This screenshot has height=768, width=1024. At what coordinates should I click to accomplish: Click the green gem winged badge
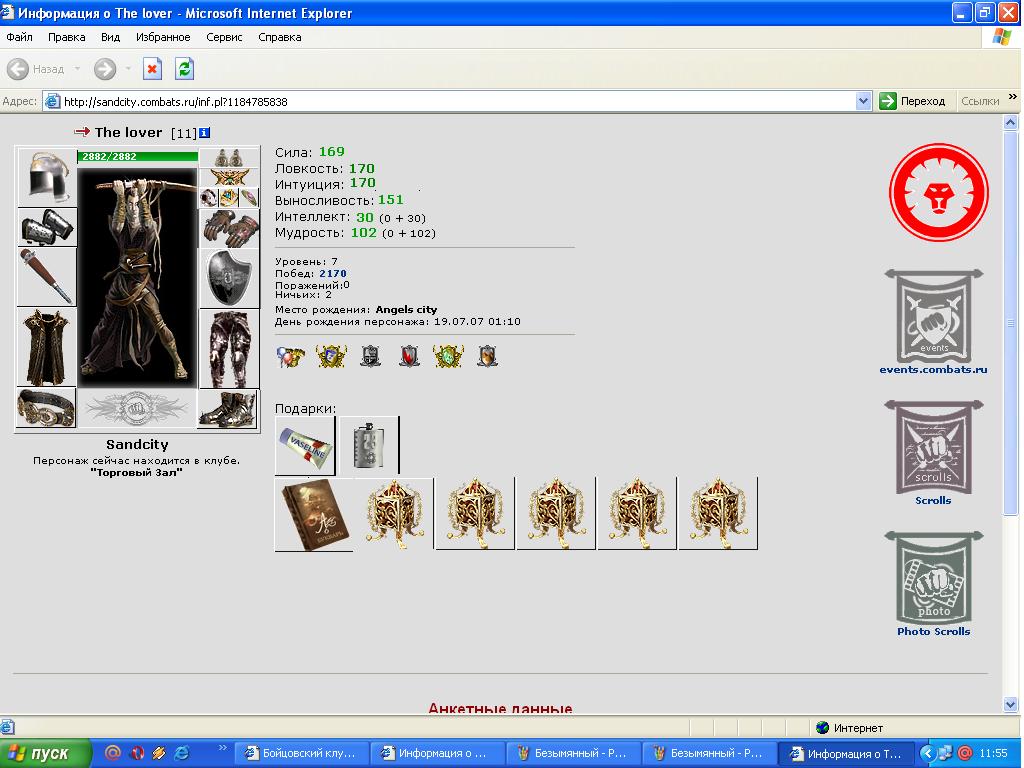448,357
